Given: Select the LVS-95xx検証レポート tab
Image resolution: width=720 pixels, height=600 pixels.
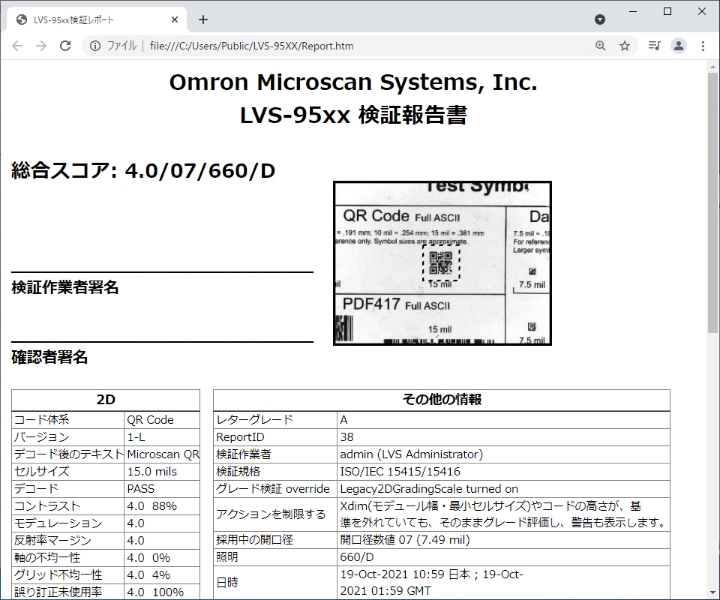Looking at the screenshot, I should click(96, 20).
